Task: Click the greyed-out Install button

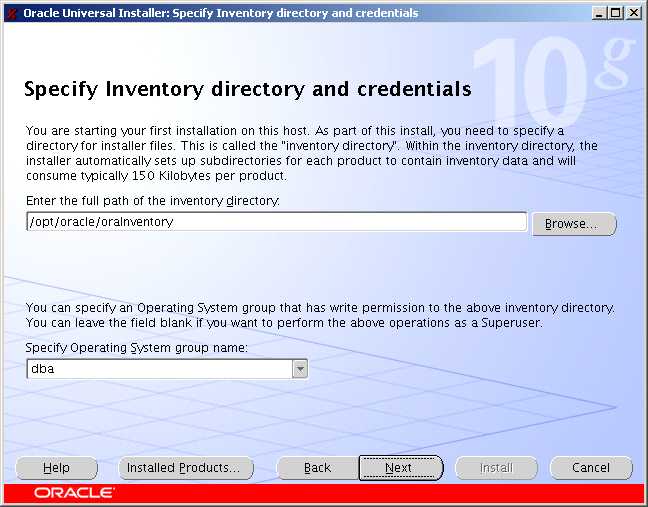Action: coord(496,468)
